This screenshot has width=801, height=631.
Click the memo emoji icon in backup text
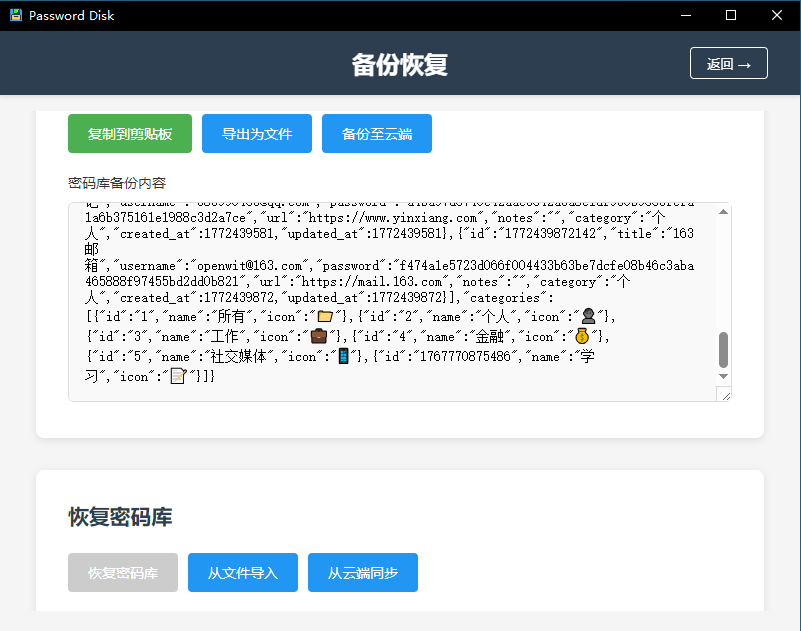tap(179, 376)
